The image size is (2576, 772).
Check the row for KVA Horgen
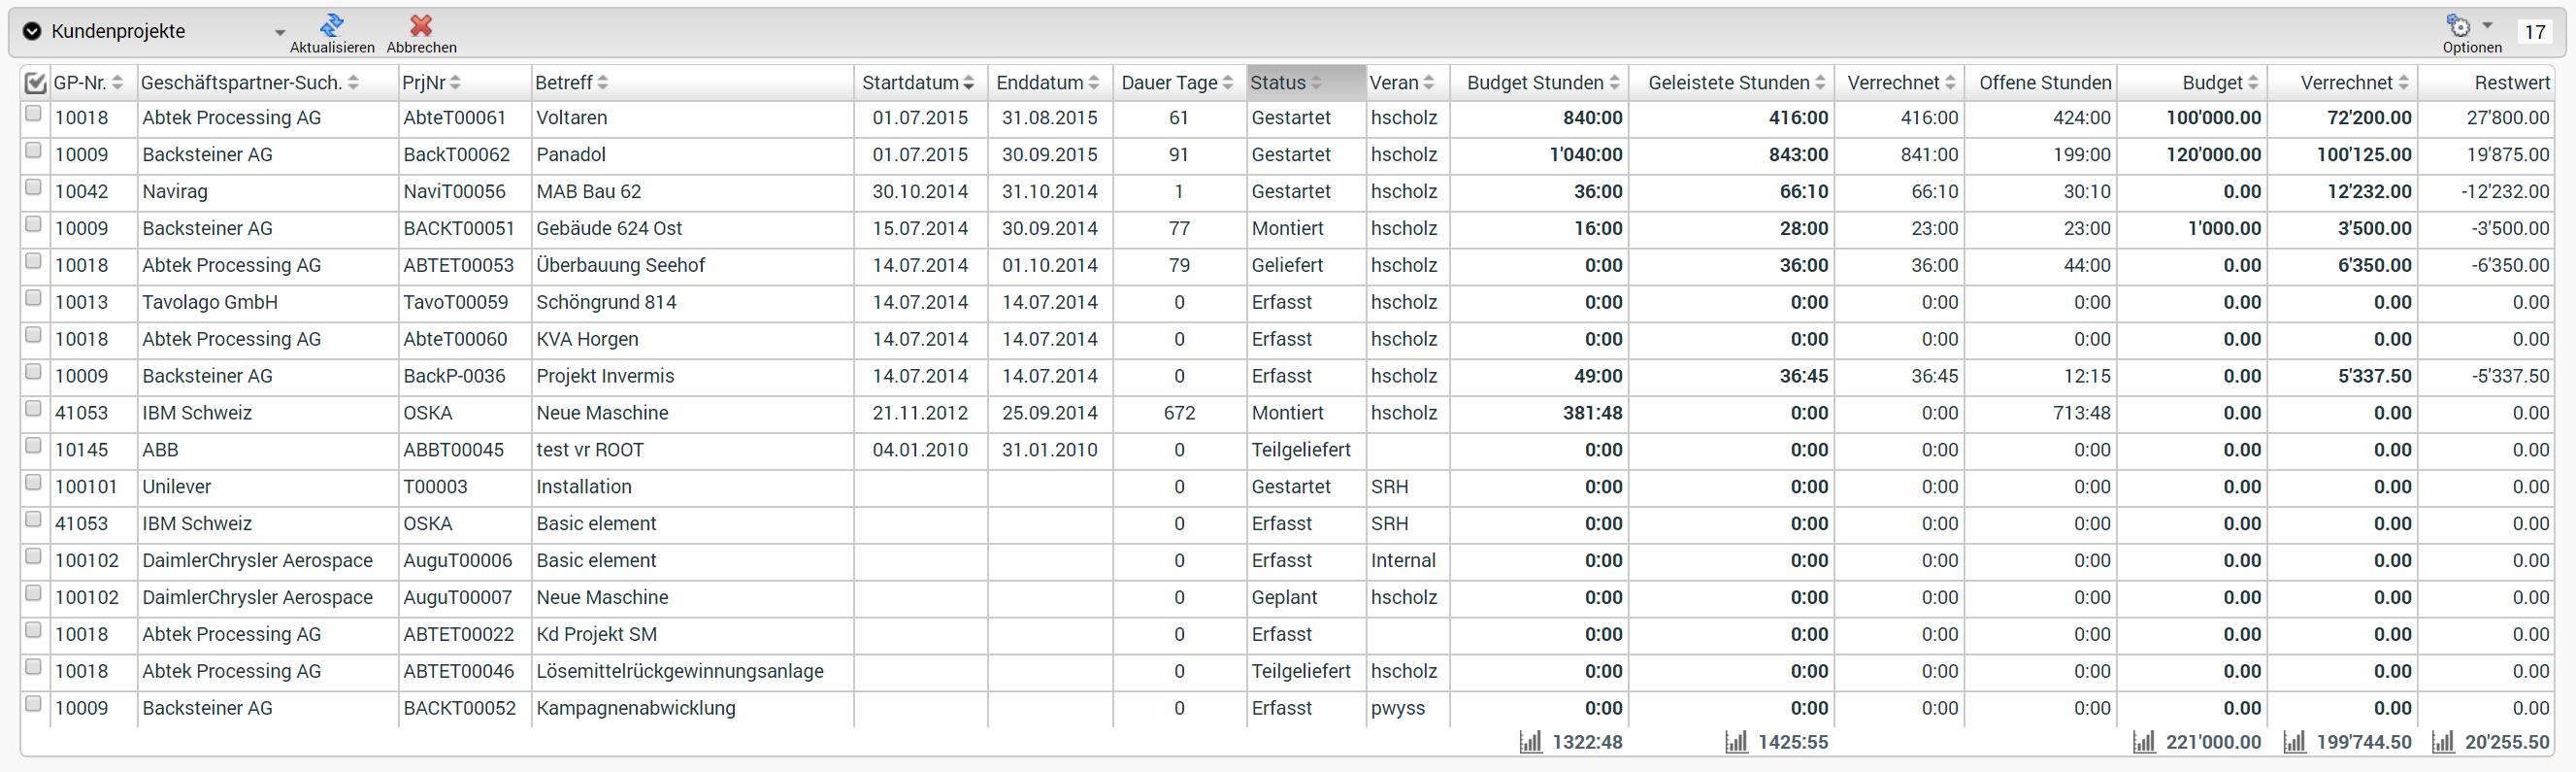coord(33,336)
